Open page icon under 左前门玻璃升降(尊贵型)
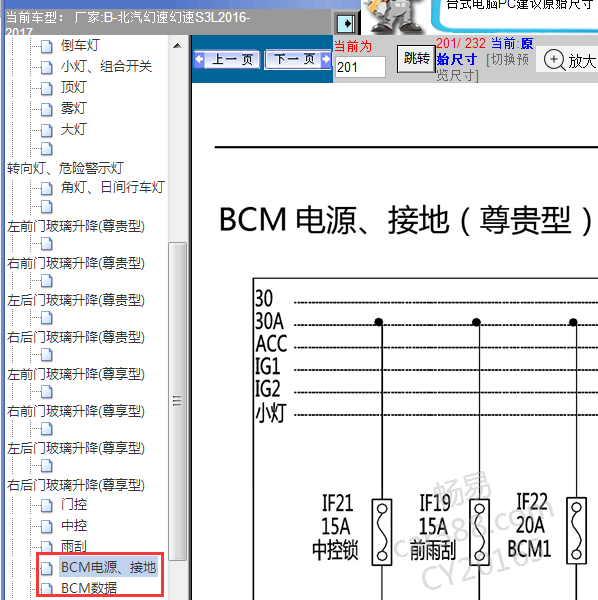 (x=47, y=243)
